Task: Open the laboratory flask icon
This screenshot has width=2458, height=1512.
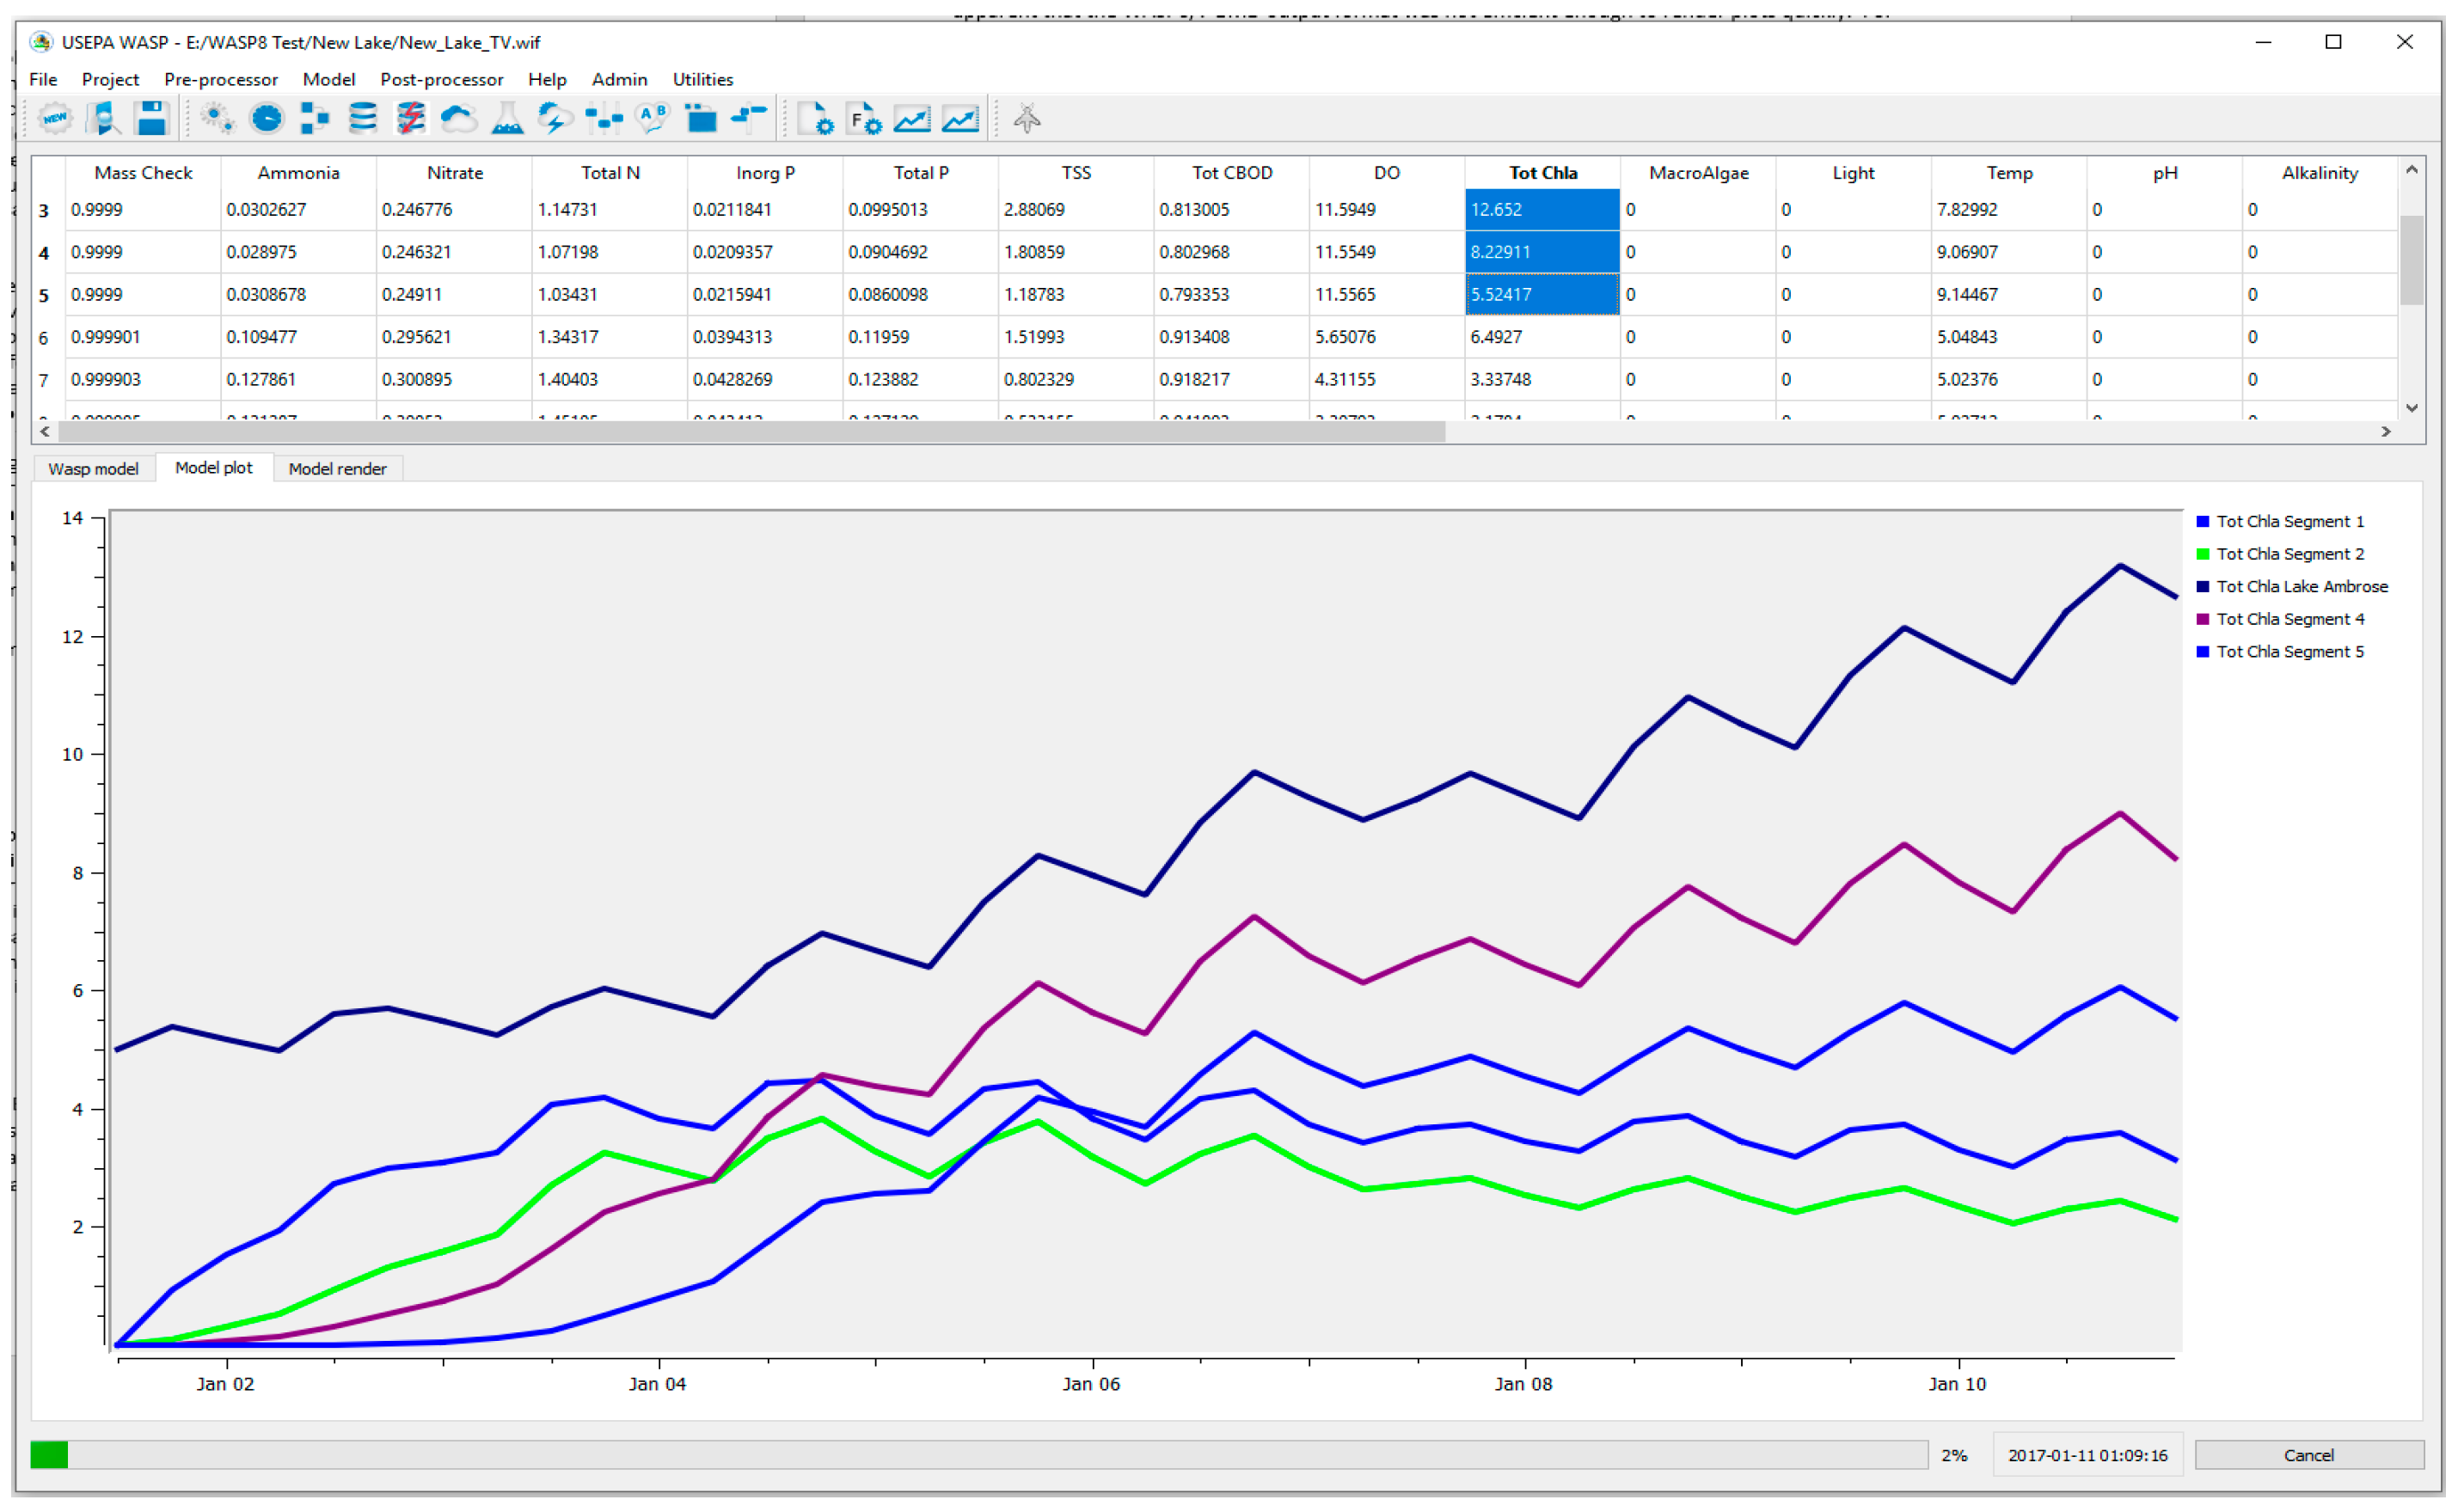Action: 507,119
